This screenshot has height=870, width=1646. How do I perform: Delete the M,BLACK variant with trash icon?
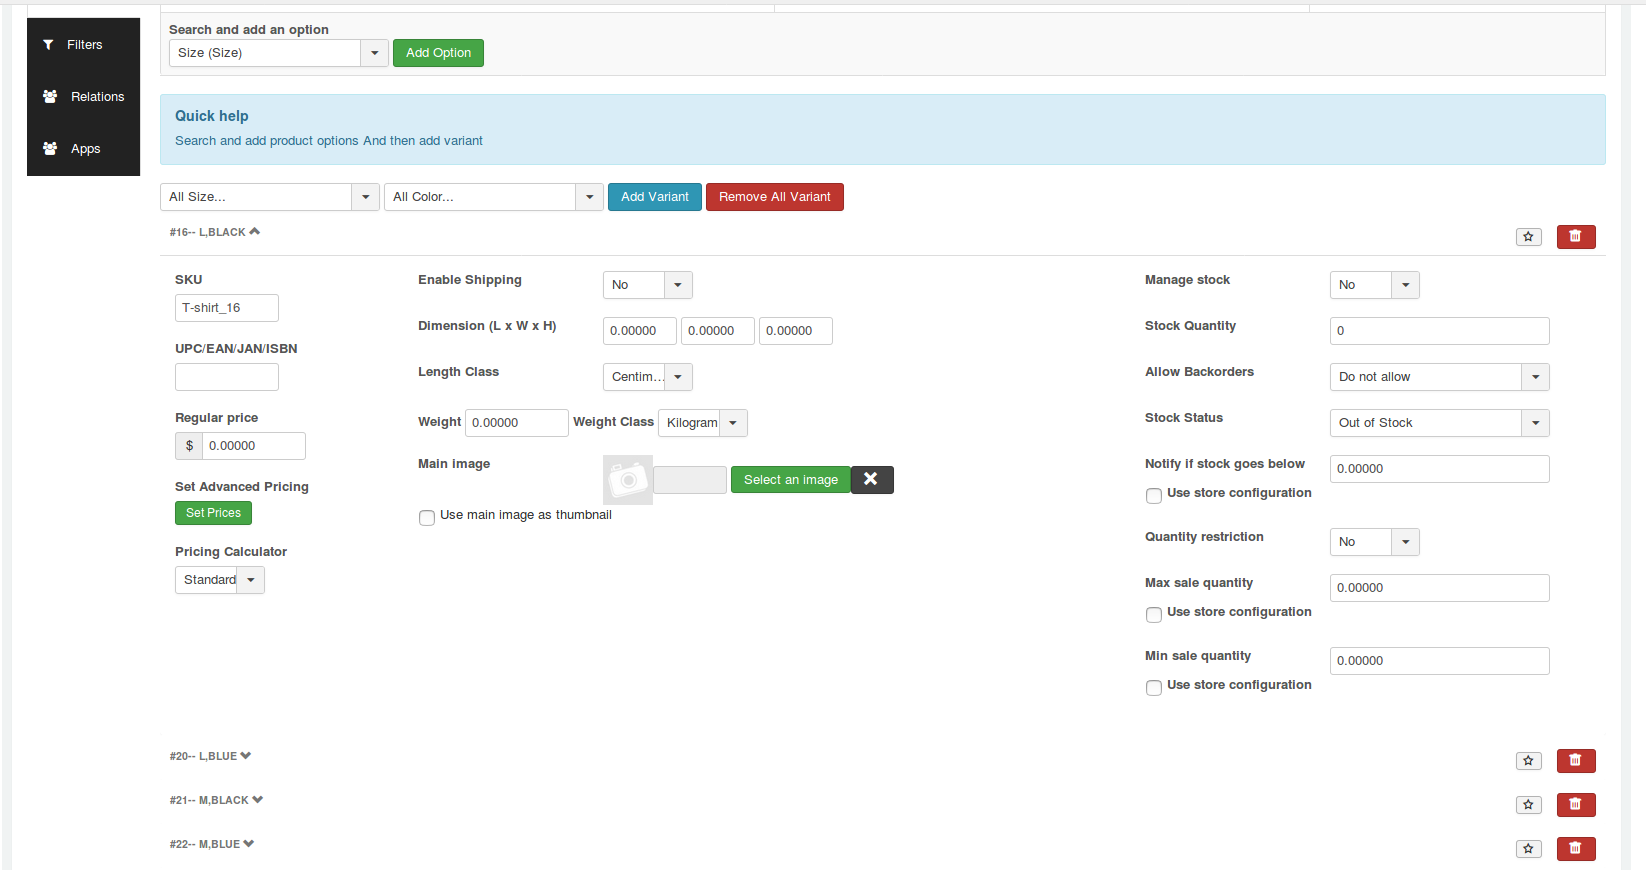point(1575,805)
